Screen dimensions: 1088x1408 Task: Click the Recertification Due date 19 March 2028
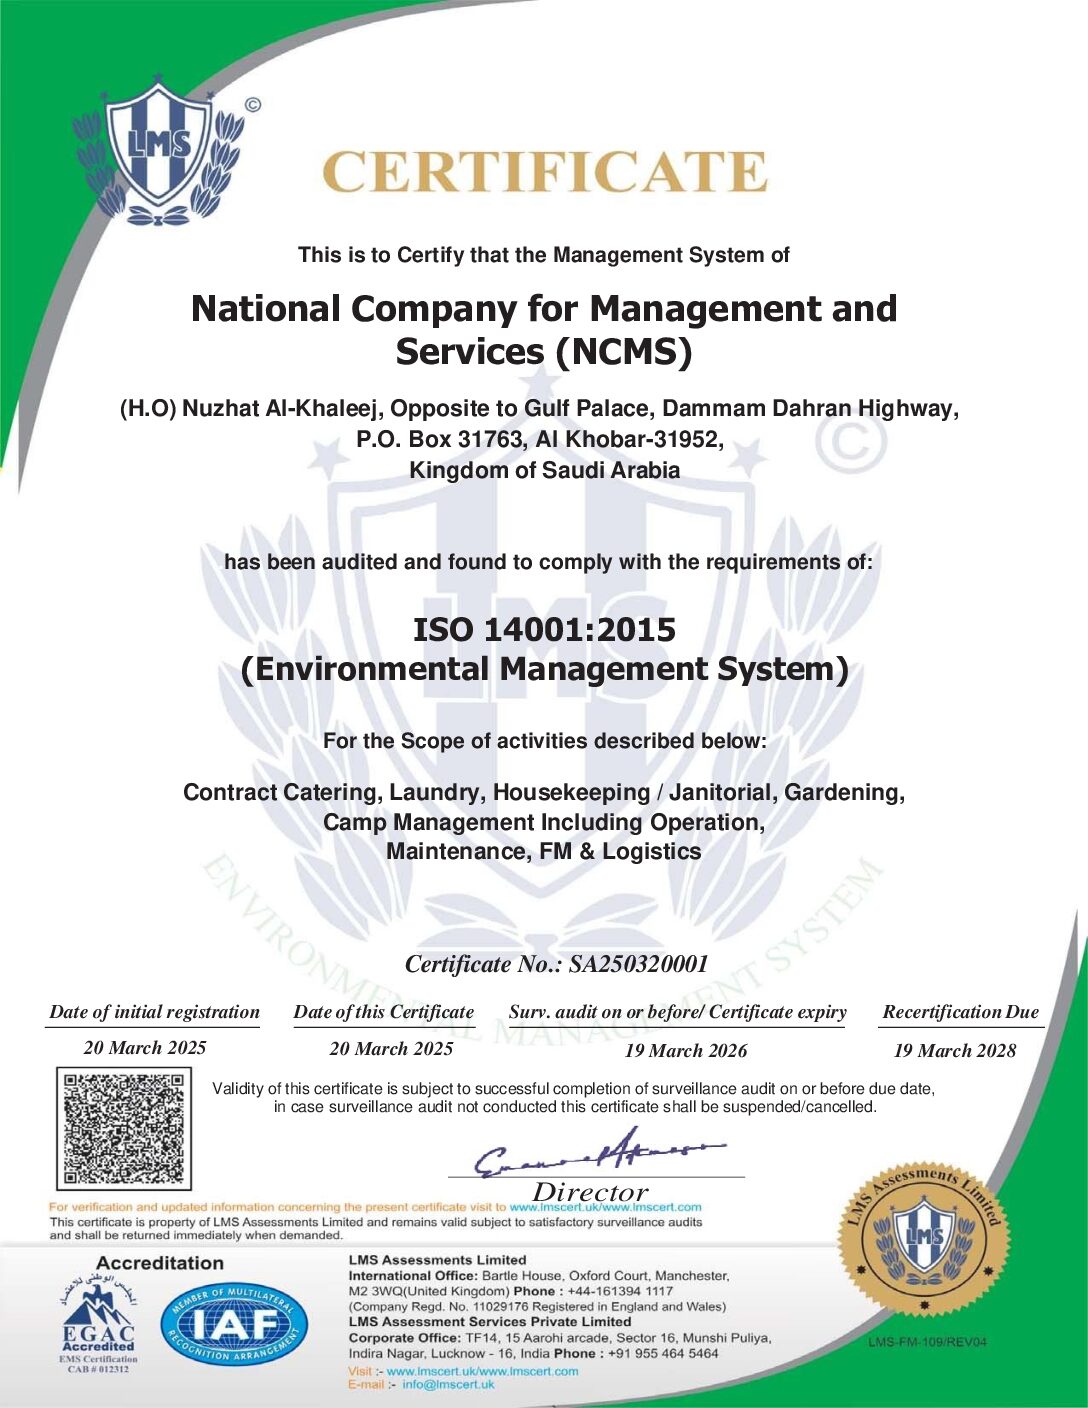click(954, 1050)
